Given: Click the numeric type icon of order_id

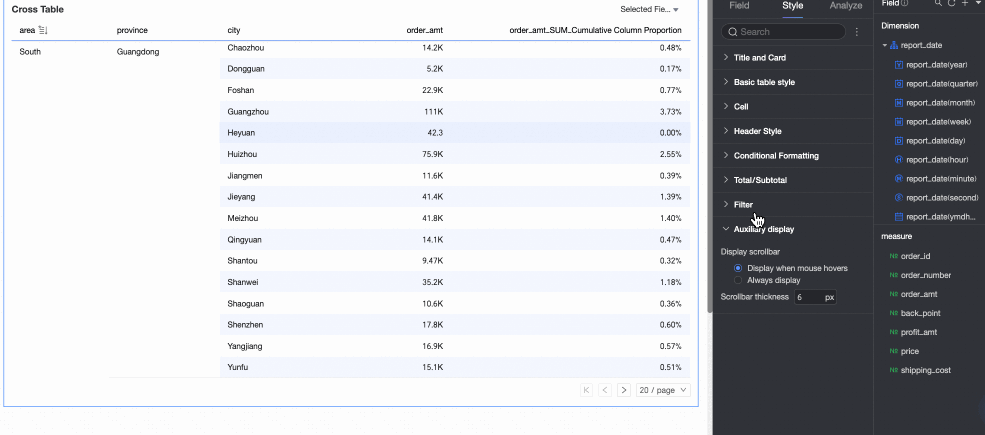Looking at the screenshot, I should click(893, 256).
